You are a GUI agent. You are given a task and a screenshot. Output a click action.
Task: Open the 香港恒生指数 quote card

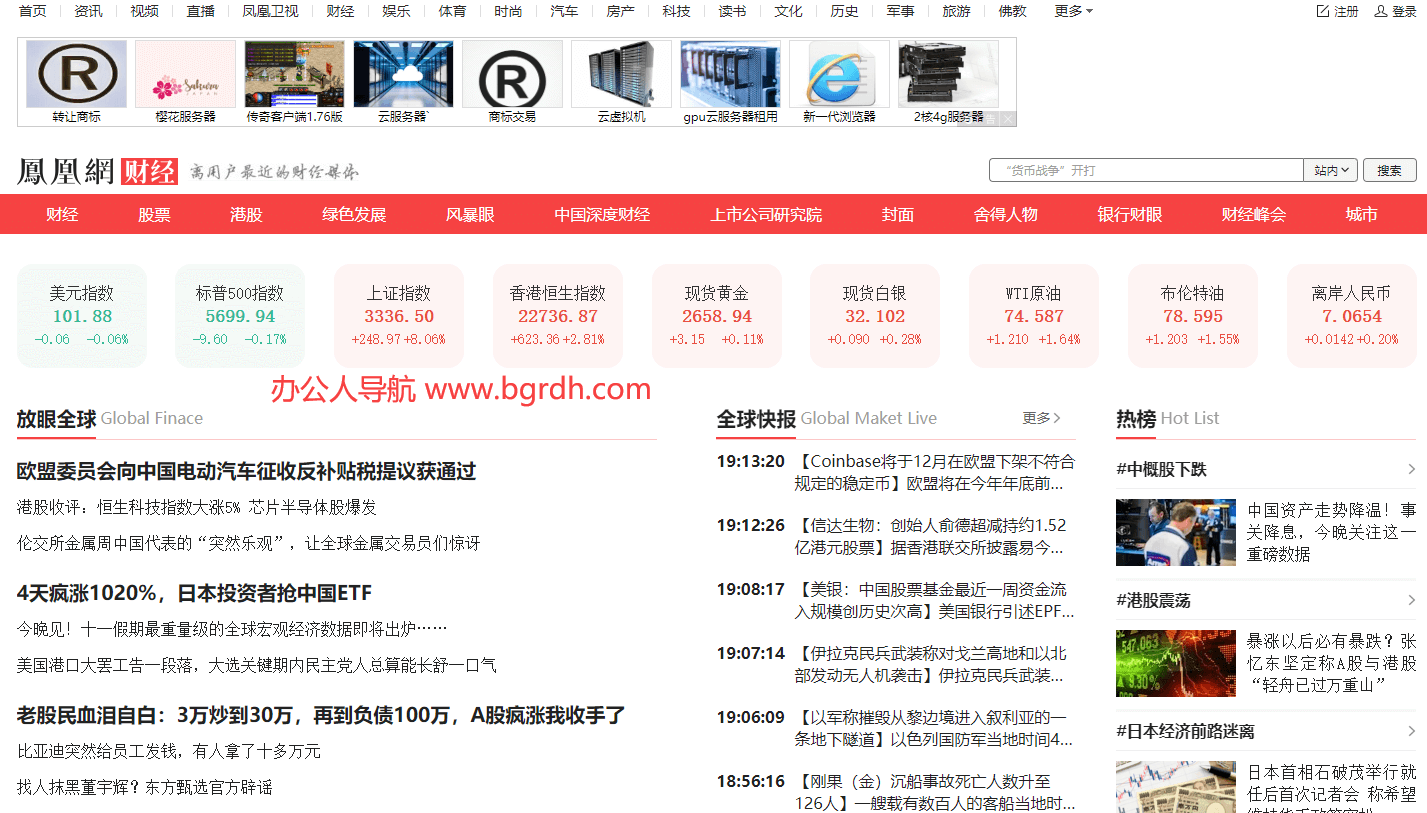558,316
